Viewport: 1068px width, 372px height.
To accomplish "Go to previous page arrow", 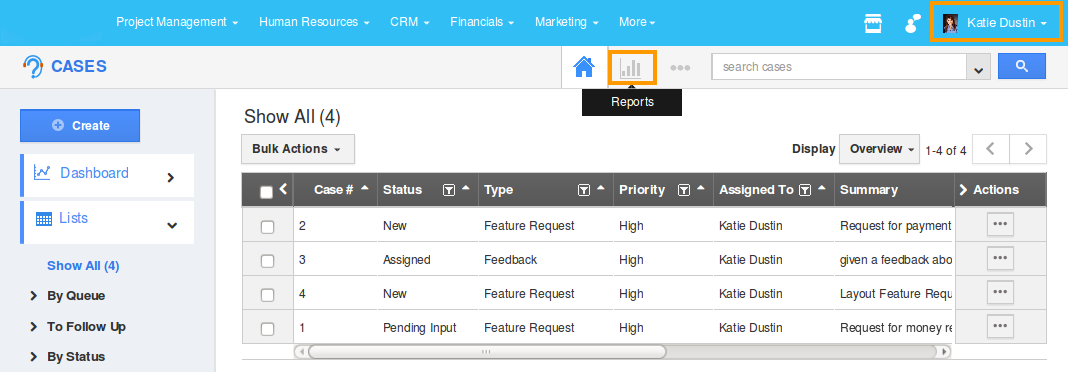I will pyautogui.click(x=990, y=149).
